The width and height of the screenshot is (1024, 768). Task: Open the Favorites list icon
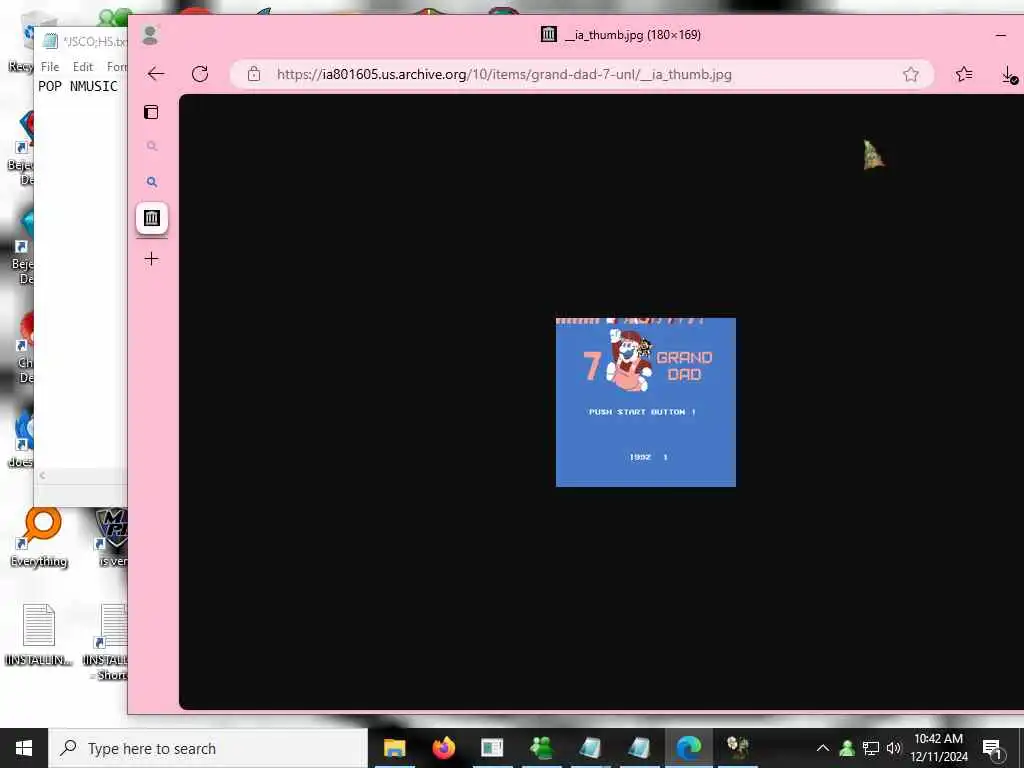point(964,74)
